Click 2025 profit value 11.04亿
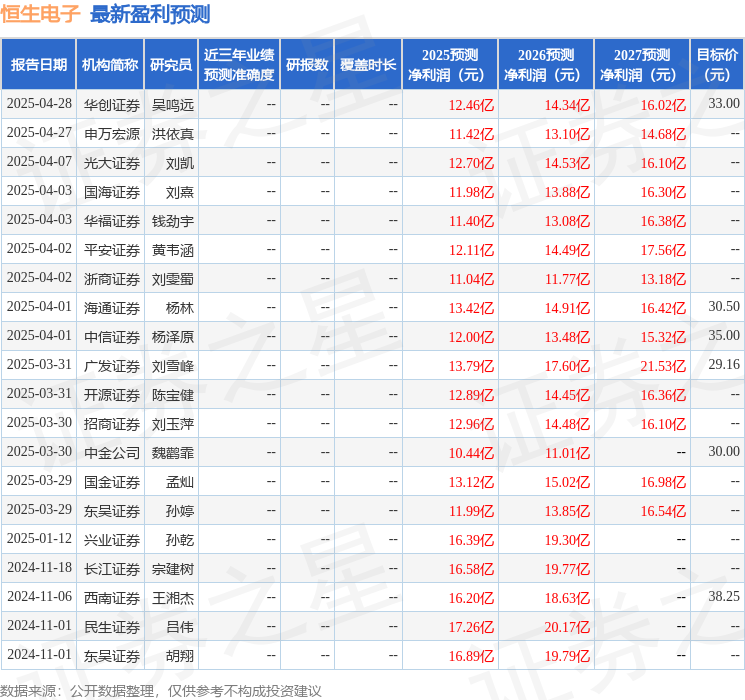The height and width of the screenshot is (700, 745). tap(471, 279)
